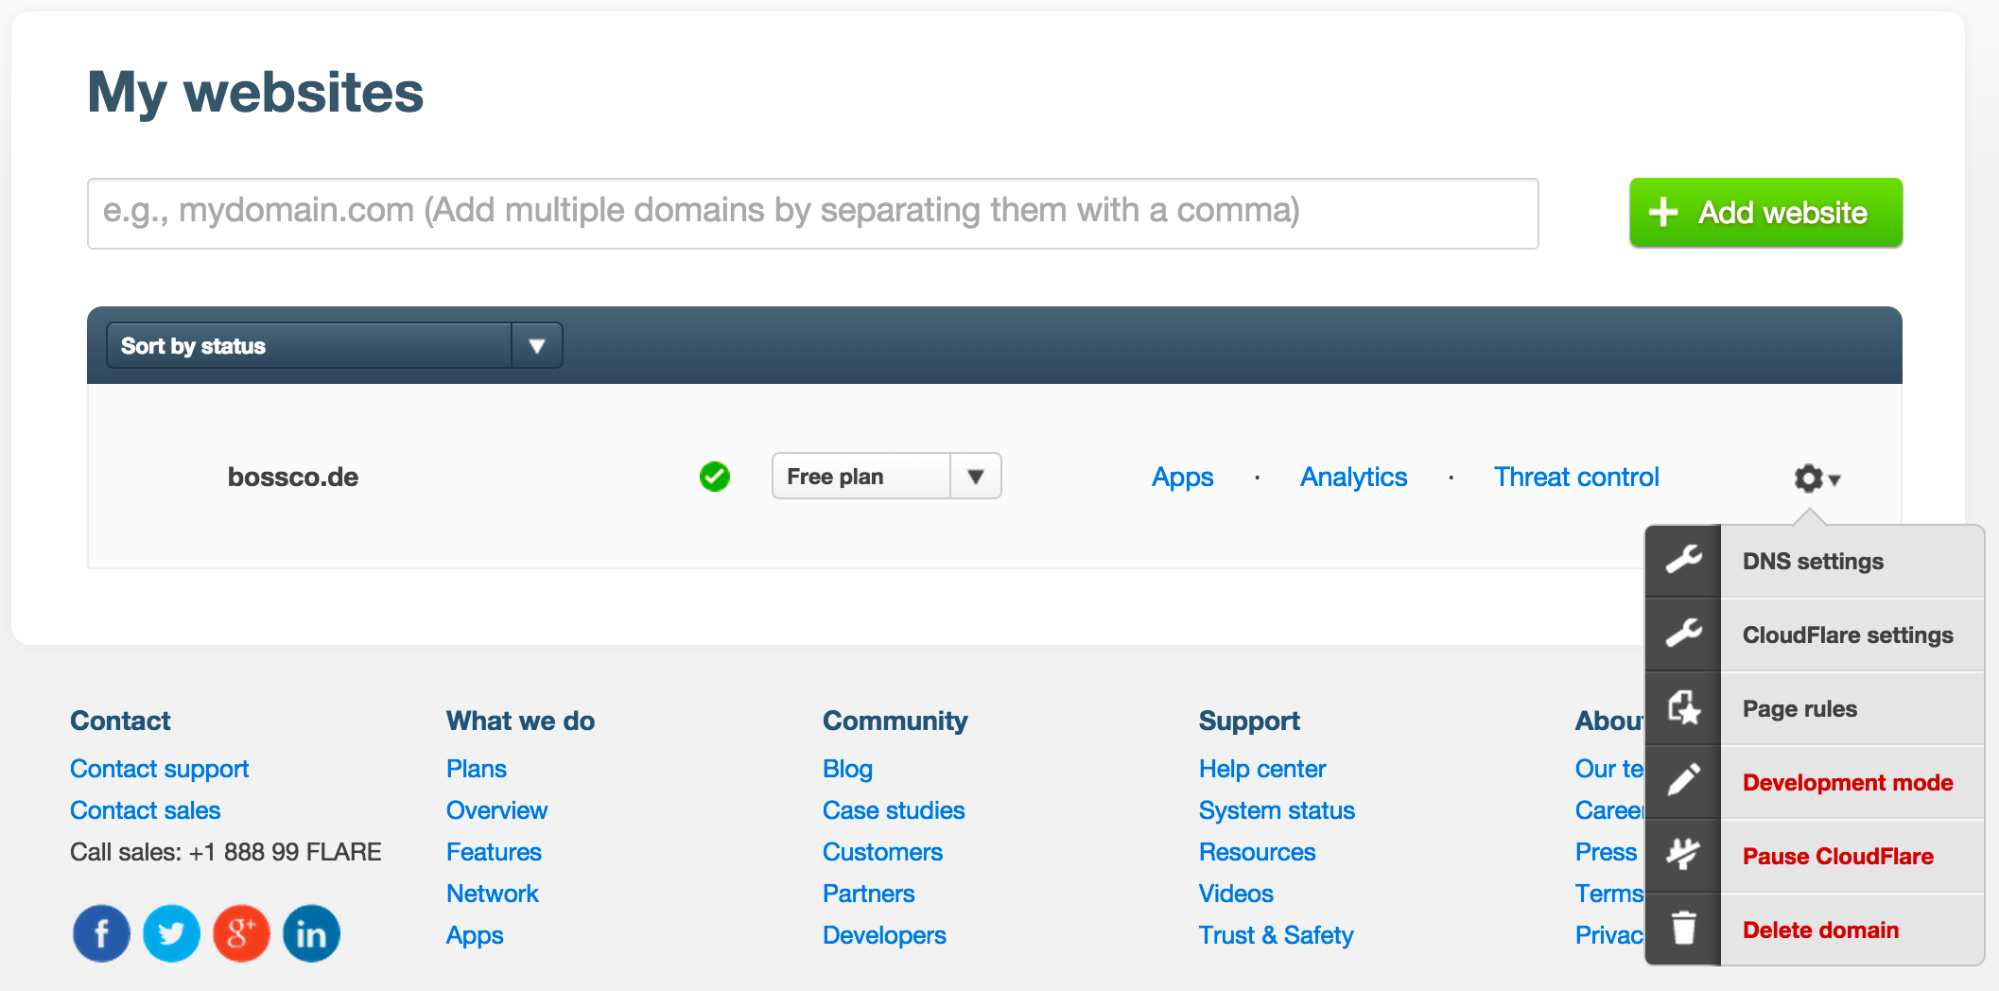Open Threat control for bossco.de
1999x991 pixels.
click(x=1575, y=477)
